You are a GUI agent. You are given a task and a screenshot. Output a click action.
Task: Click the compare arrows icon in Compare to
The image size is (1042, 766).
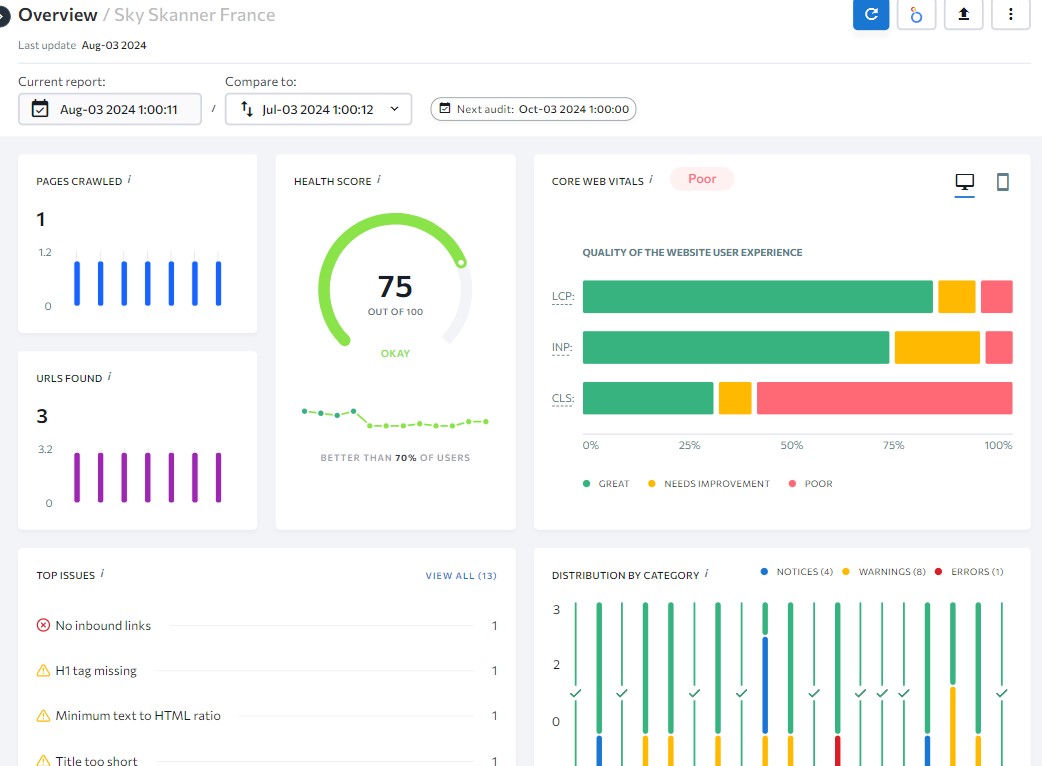click(247, 109)
